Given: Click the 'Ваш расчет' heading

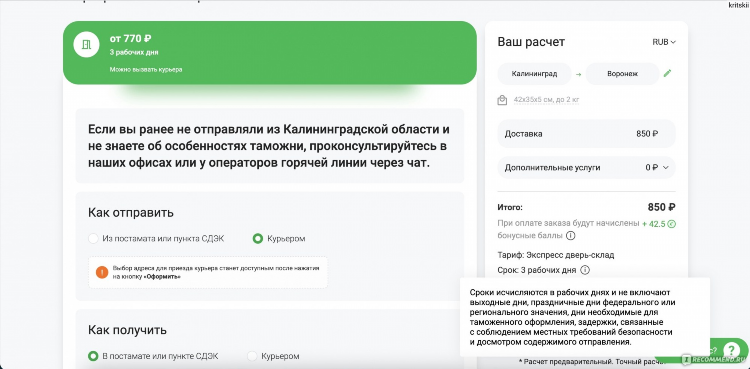Looking at the screenshot, I should [531, 42].
